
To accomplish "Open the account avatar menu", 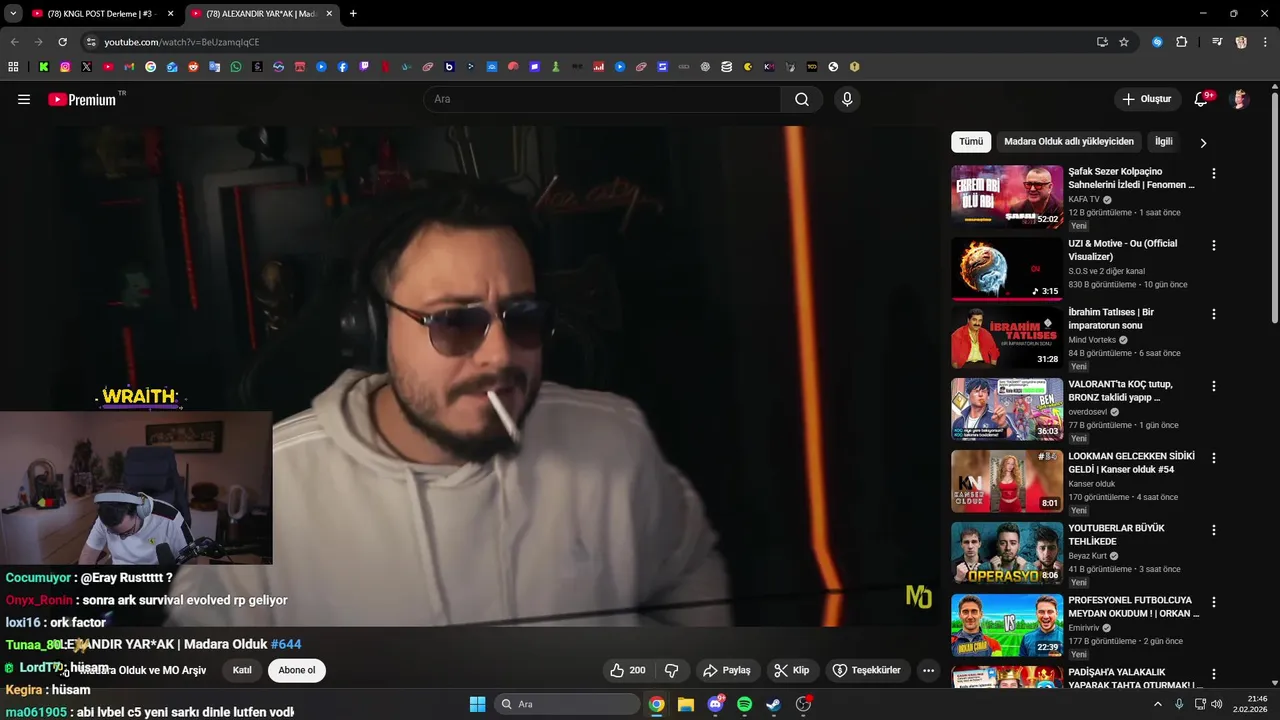I will pos(1240,99).
